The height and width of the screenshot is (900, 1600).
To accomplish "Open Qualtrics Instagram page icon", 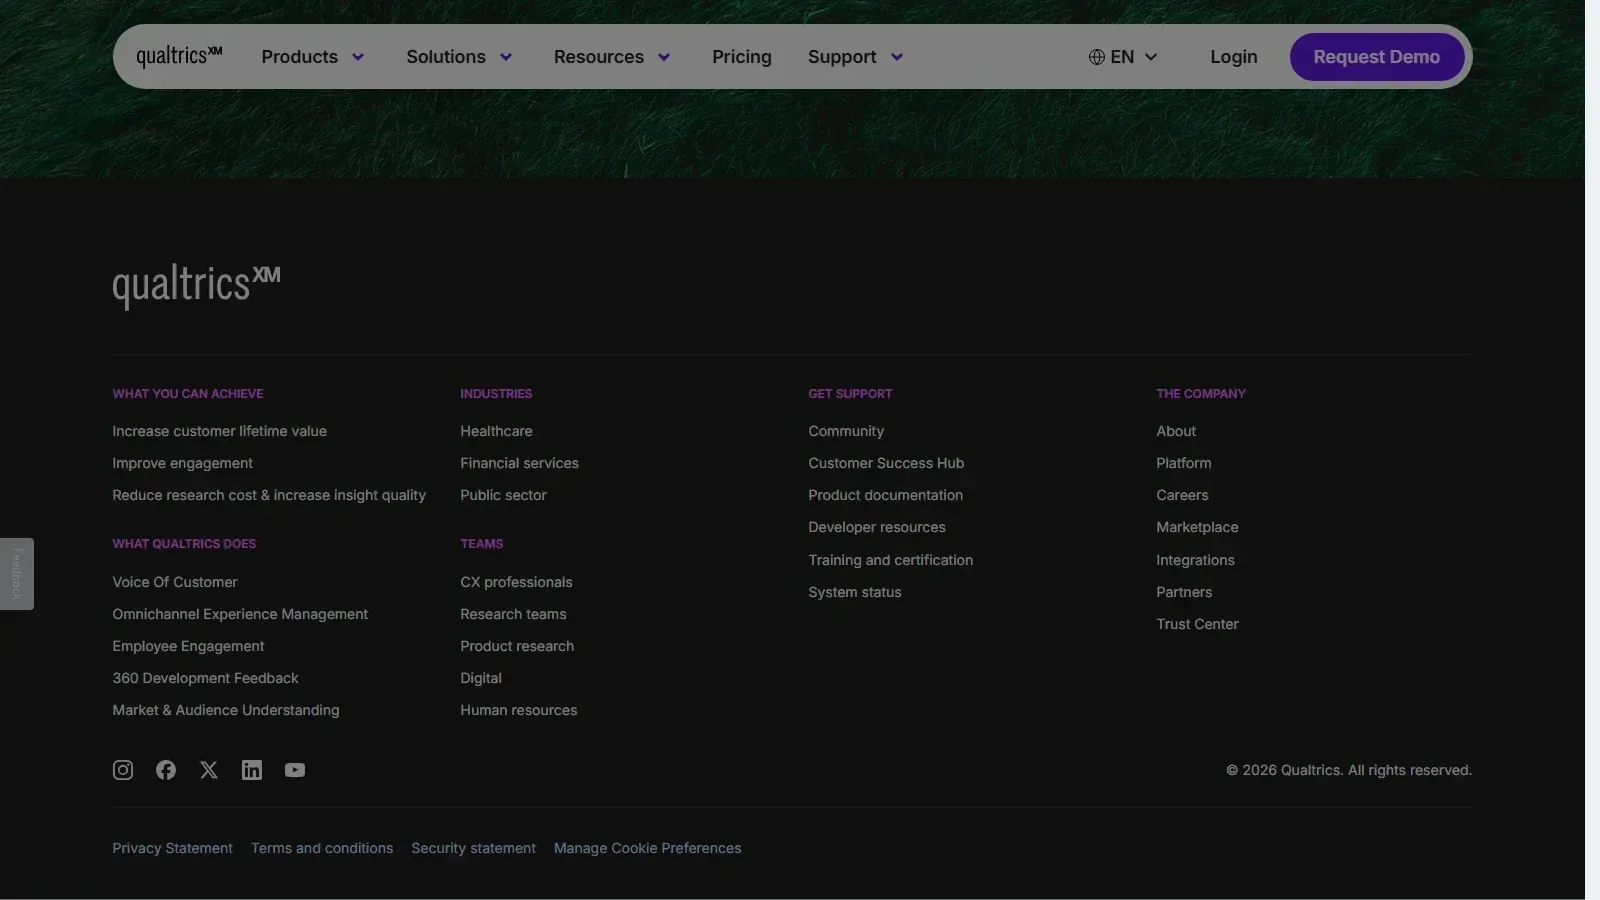I will click(123, 770).
